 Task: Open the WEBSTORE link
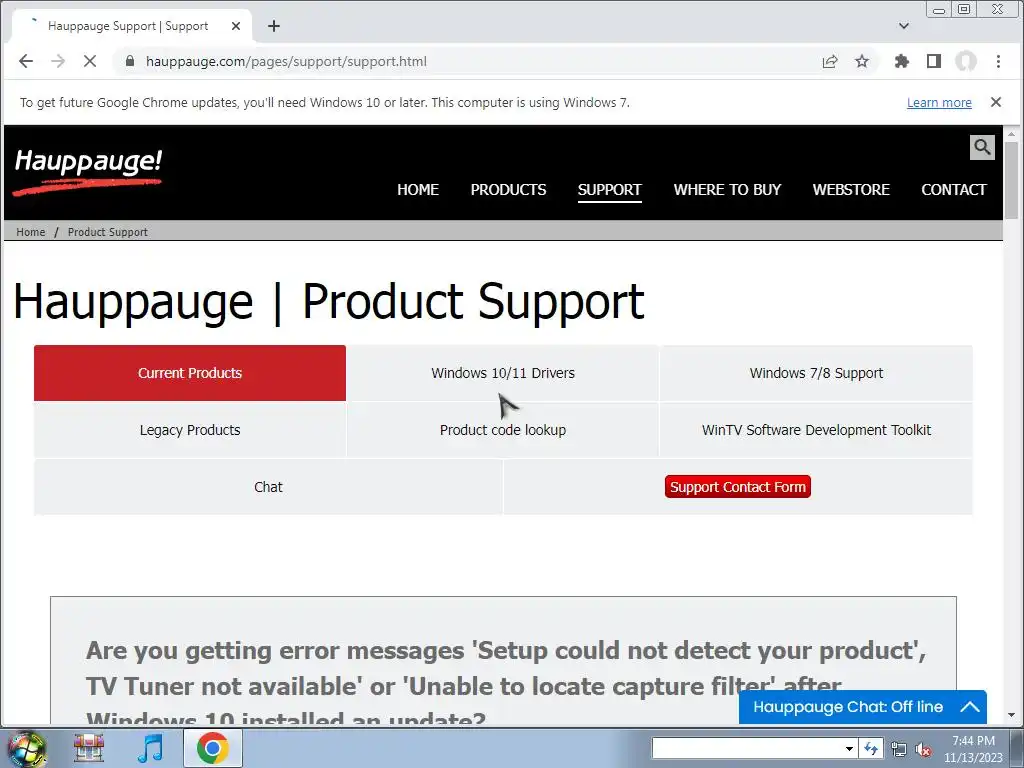[x=851, y=189]
